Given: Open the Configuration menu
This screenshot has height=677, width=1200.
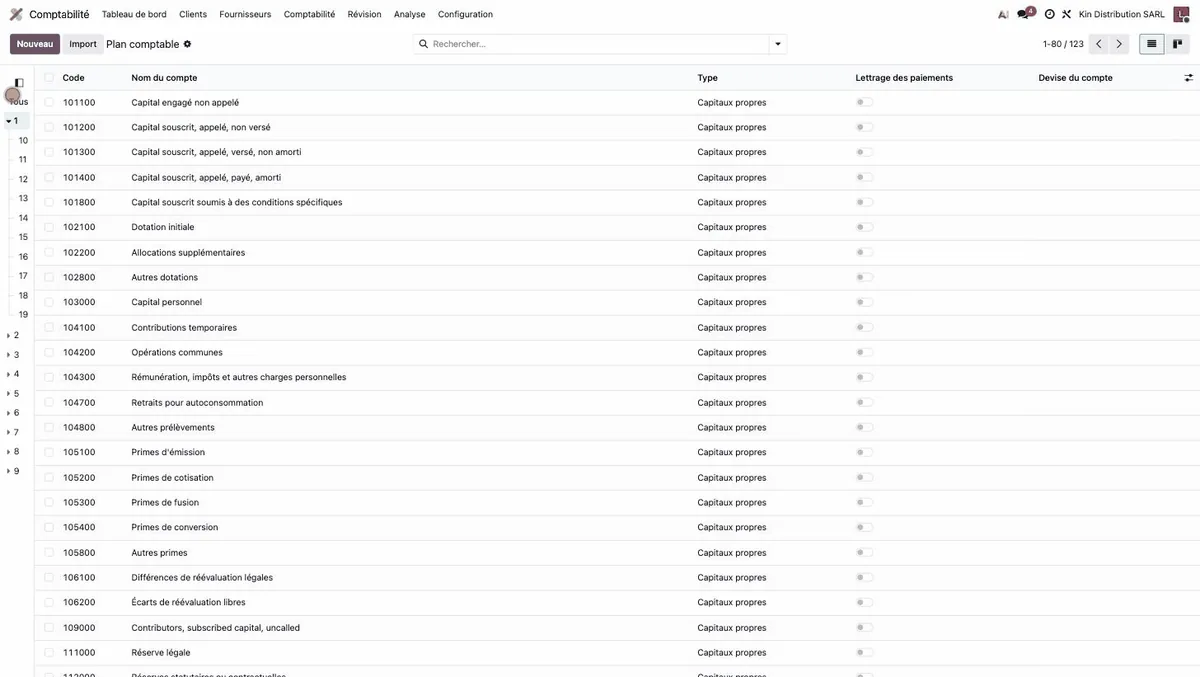Looking at the screenshot, I should point(465,14).
